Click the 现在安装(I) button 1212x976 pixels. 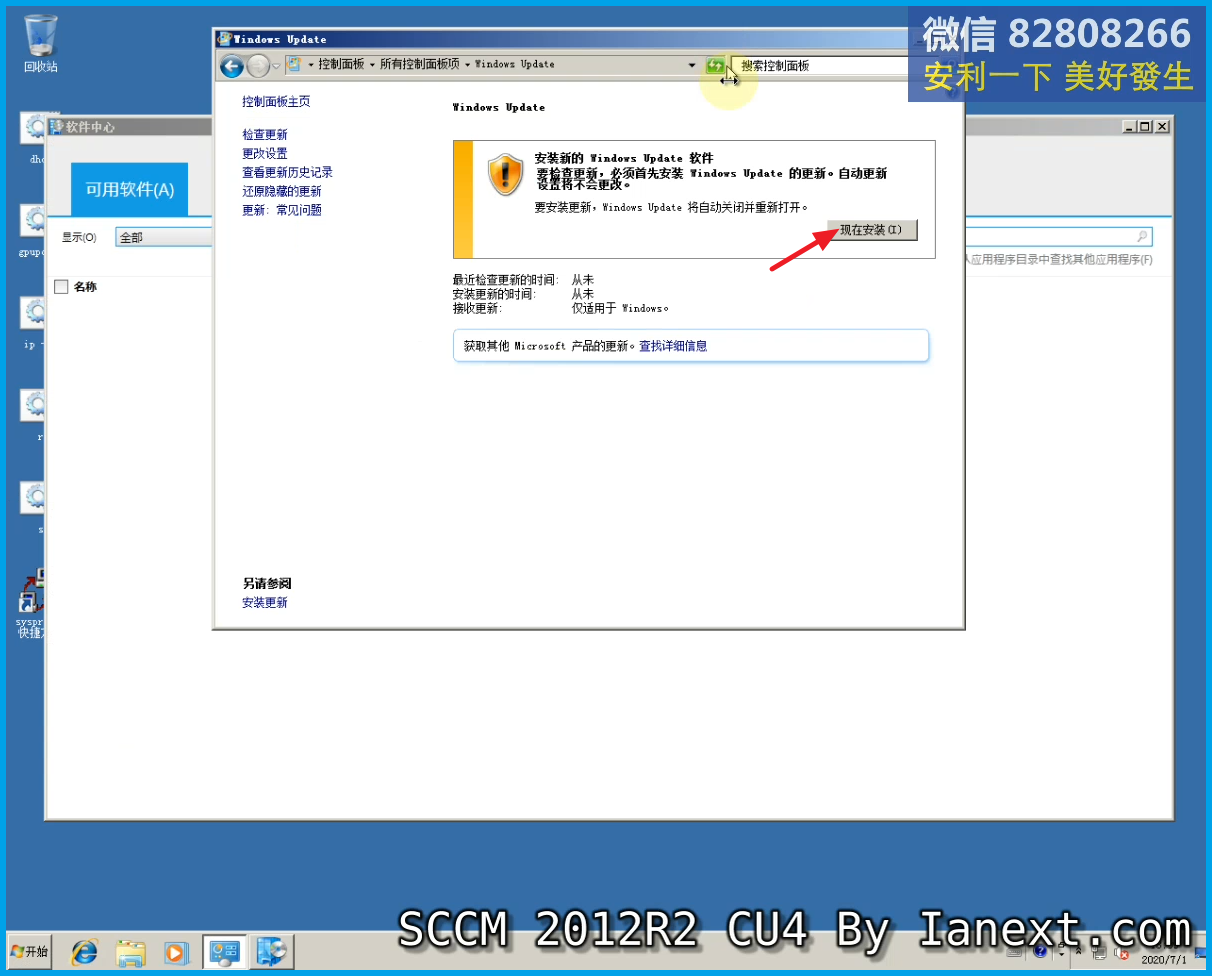pyautogui.click(x=871, y=230)
